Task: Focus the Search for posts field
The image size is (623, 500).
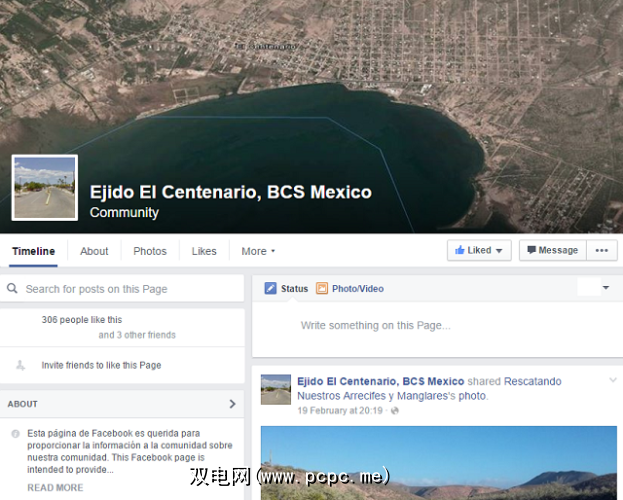Action: 122,289
